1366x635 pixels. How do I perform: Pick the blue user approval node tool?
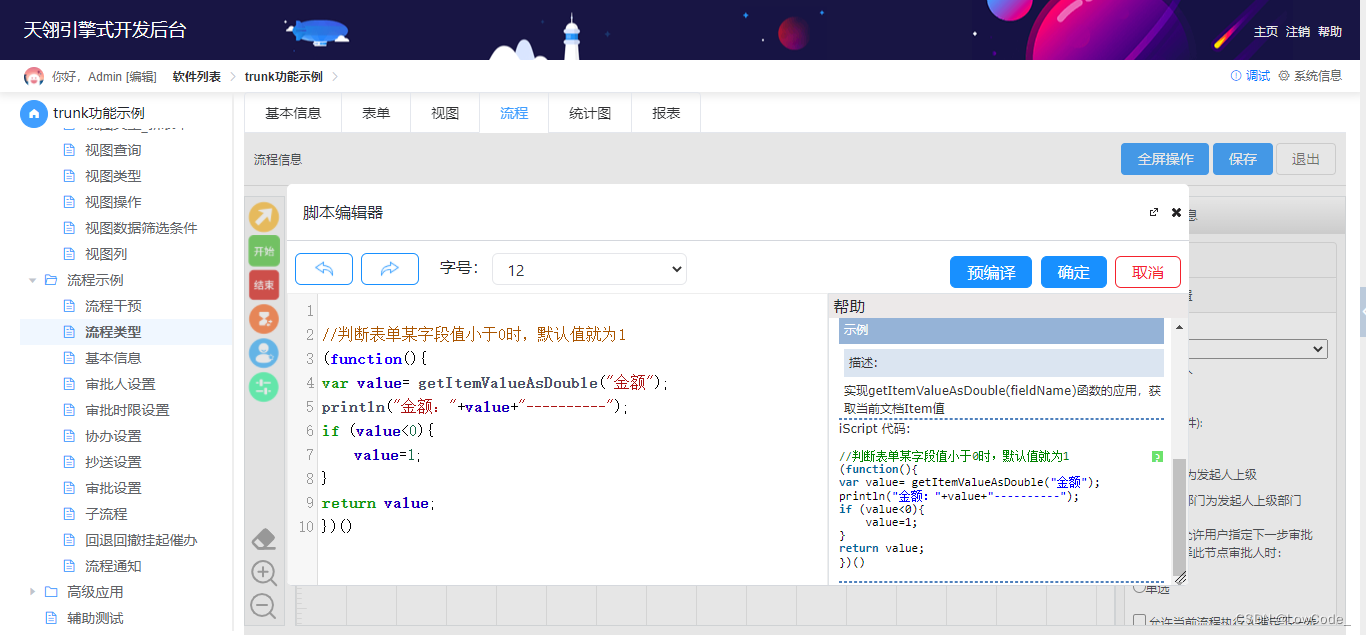click(x=264, y=353)
